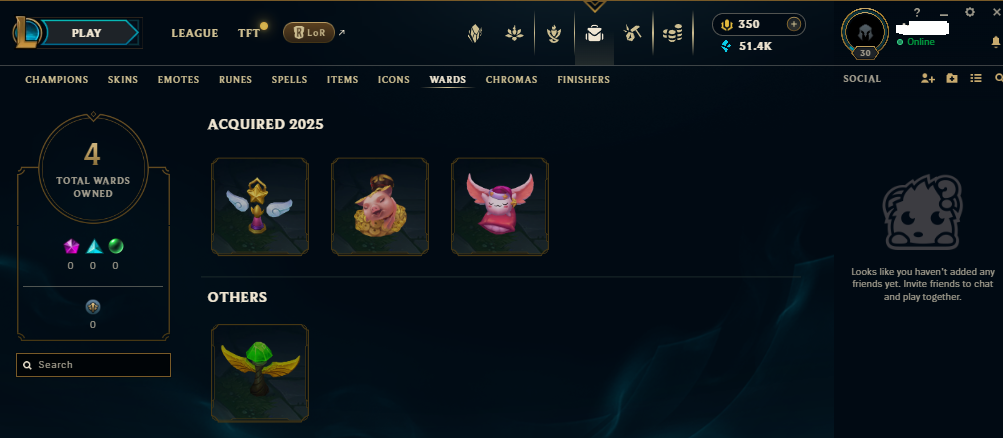Select the star winged ward thumbnail
Image resolution: width=1003 pixels, height=438 pixels.
point(260,207)
